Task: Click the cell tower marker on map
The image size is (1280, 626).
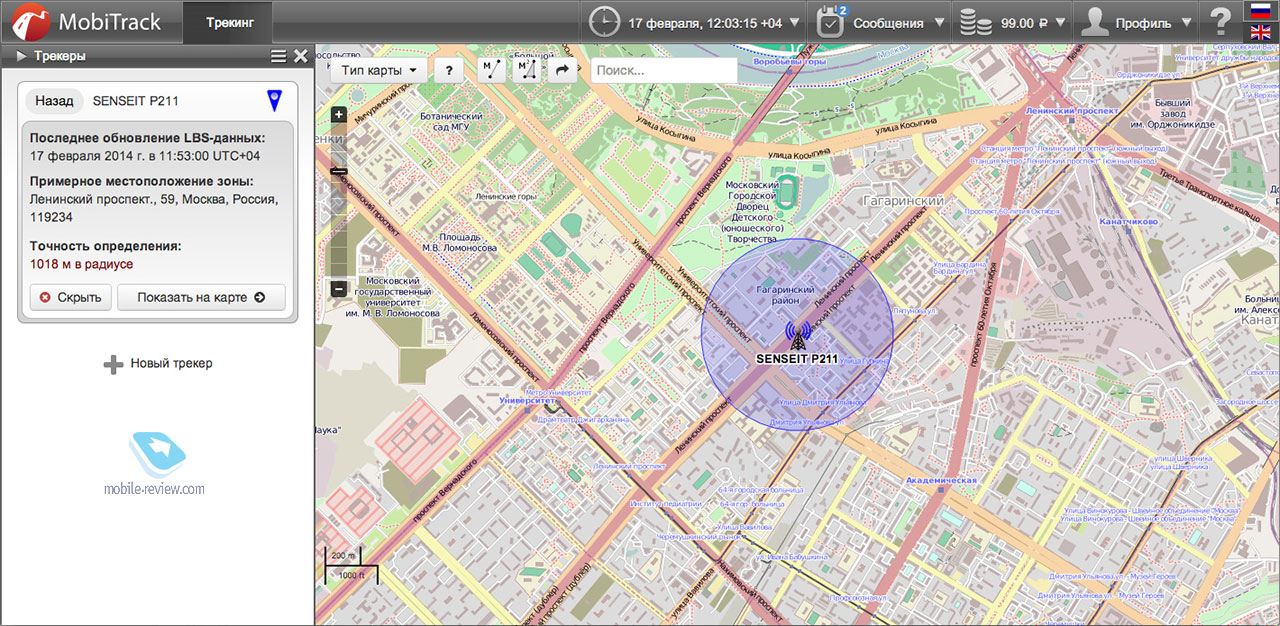Action: (796, 335)
